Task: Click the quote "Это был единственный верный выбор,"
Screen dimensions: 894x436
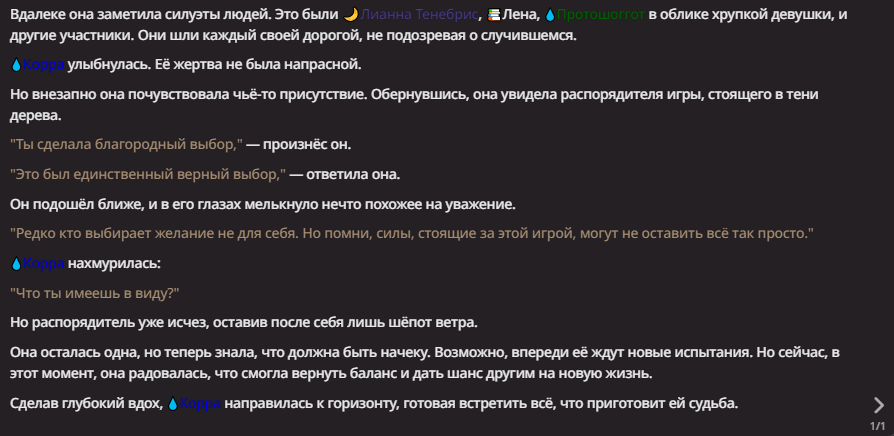Action: point(148,174)
